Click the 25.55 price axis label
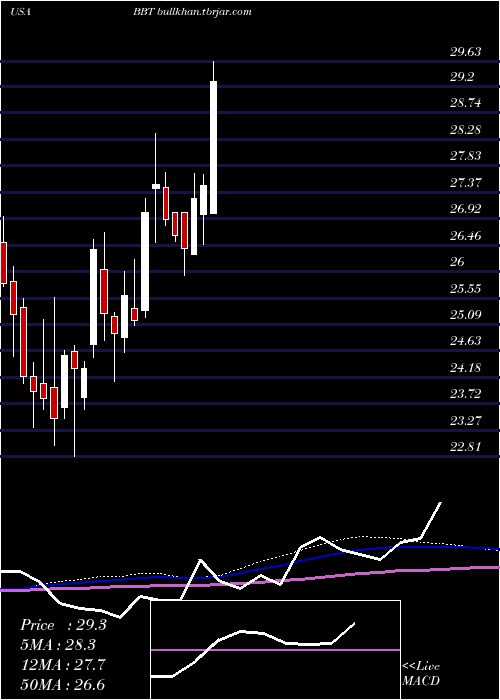The image size is (500, 700). tap(465, 288)
